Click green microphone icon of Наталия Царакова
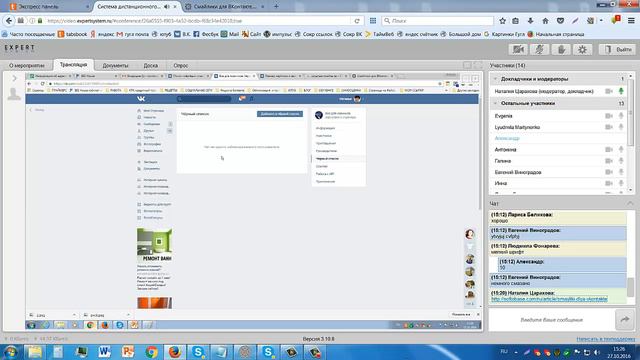Screen dimensions: 640x360 (621, 91)
